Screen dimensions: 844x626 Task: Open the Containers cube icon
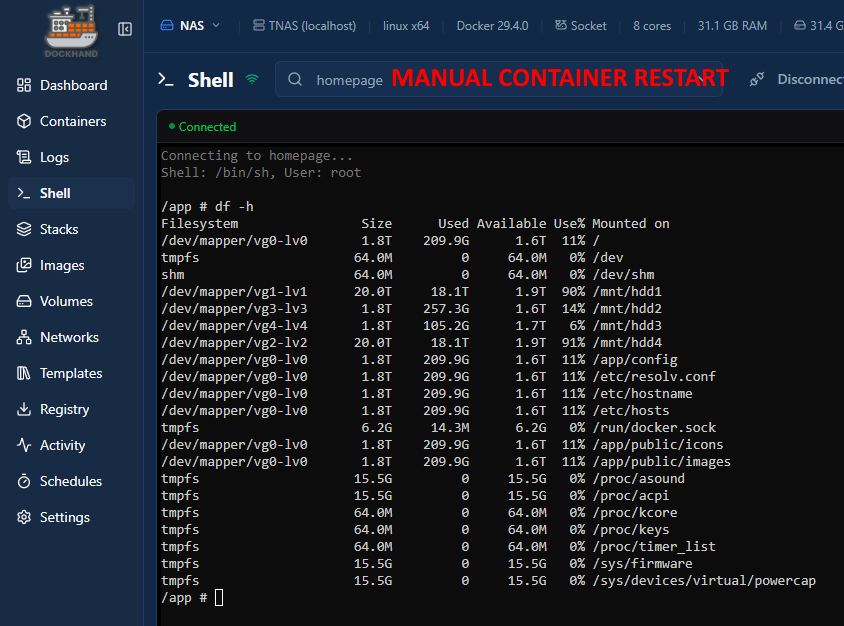[x=24, y=121]
